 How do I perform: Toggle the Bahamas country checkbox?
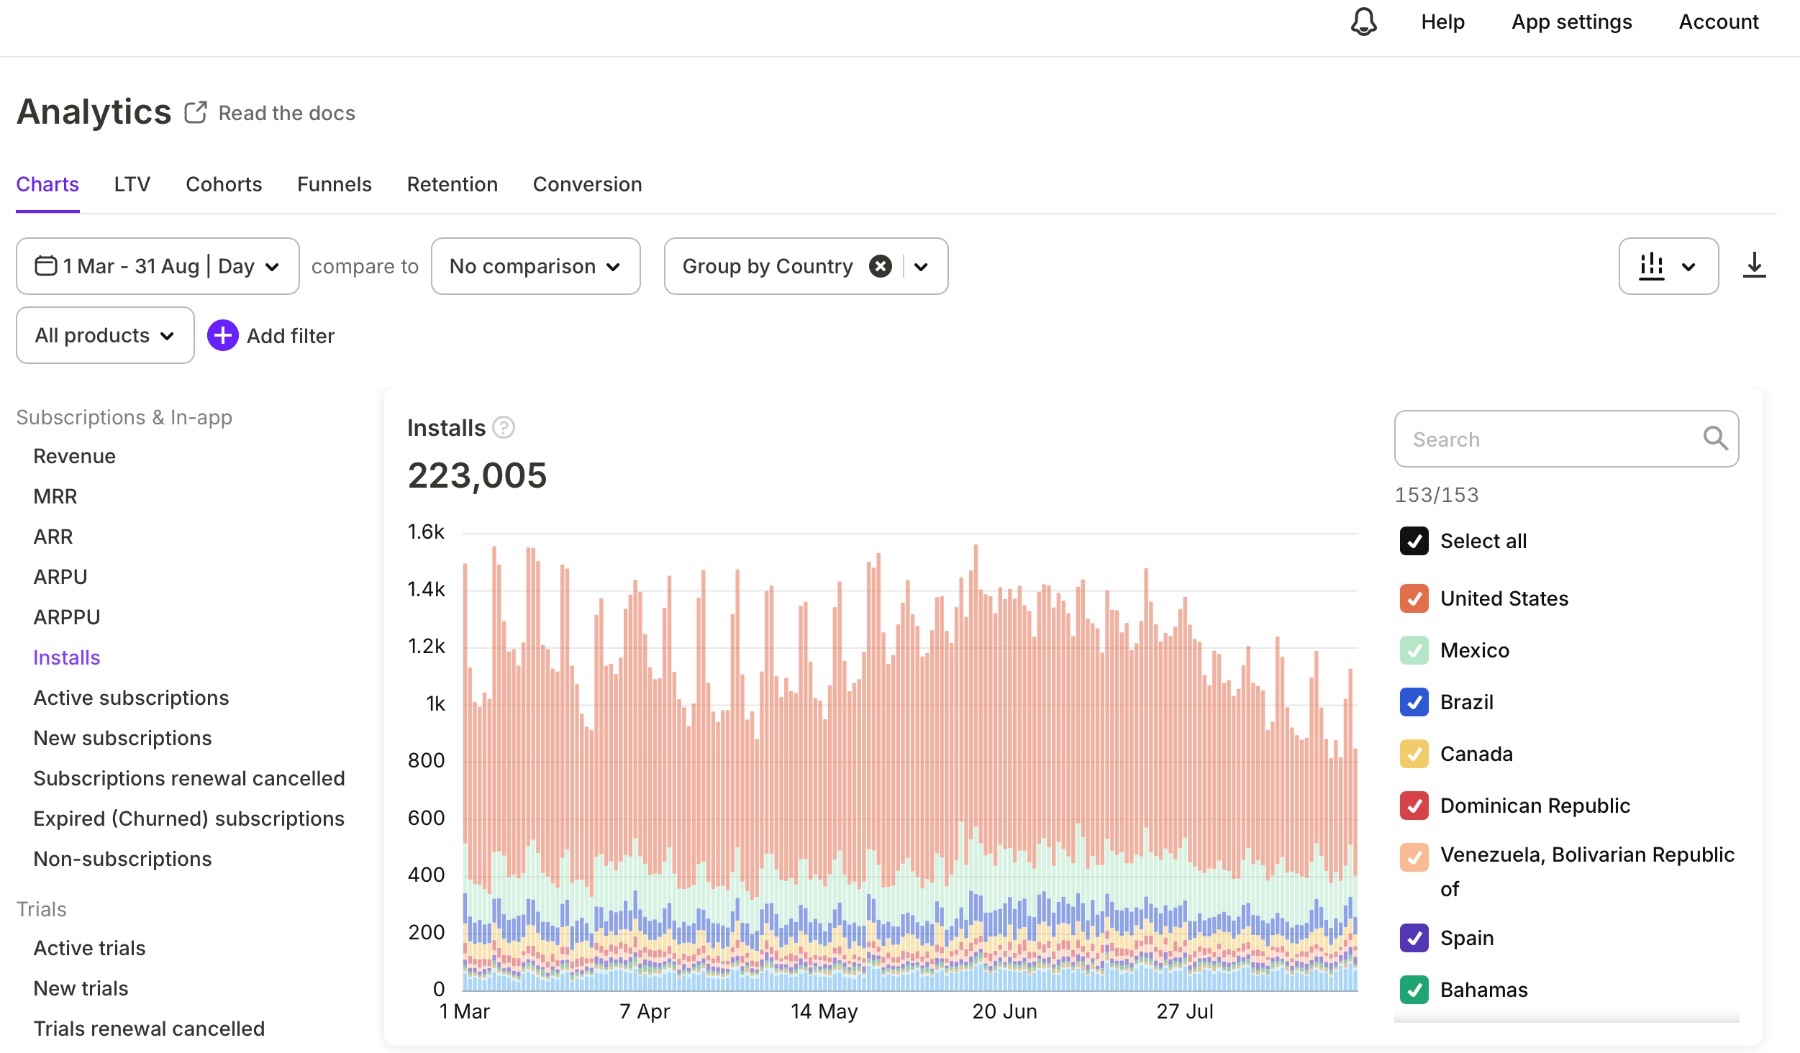[x=1414, y=990]
